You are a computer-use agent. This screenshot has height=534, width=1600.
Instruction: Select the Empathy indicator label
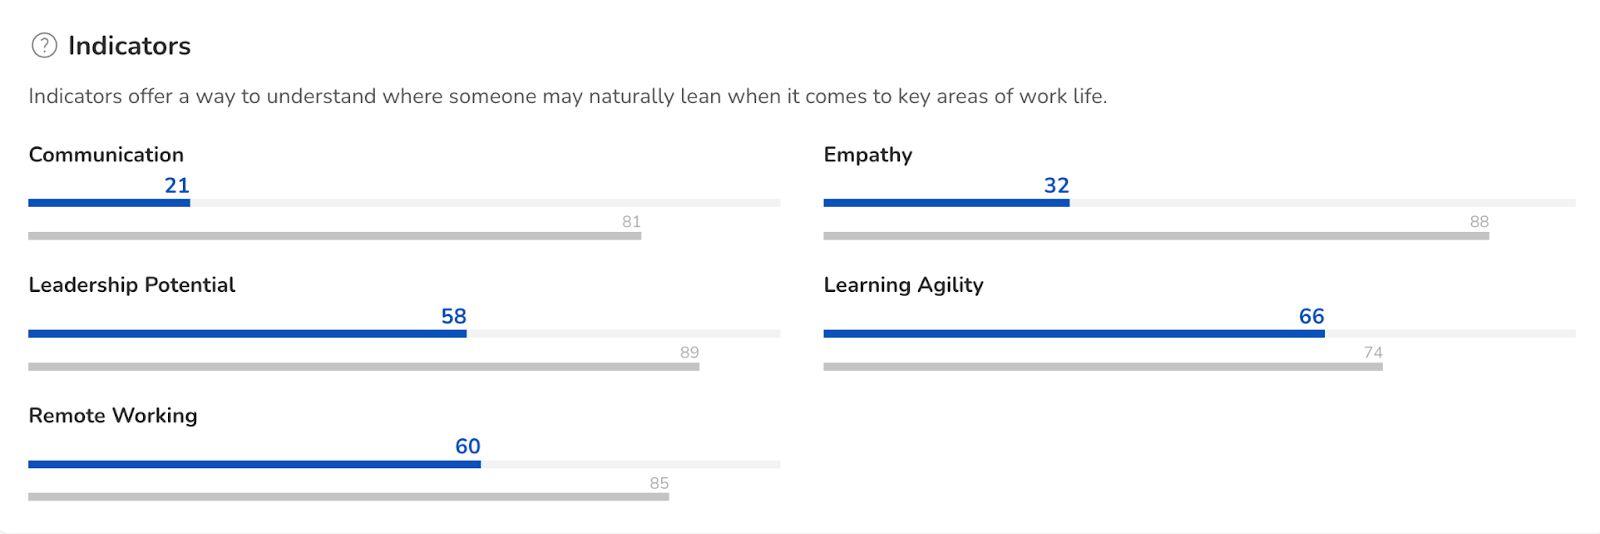click(x=867, y=155)
